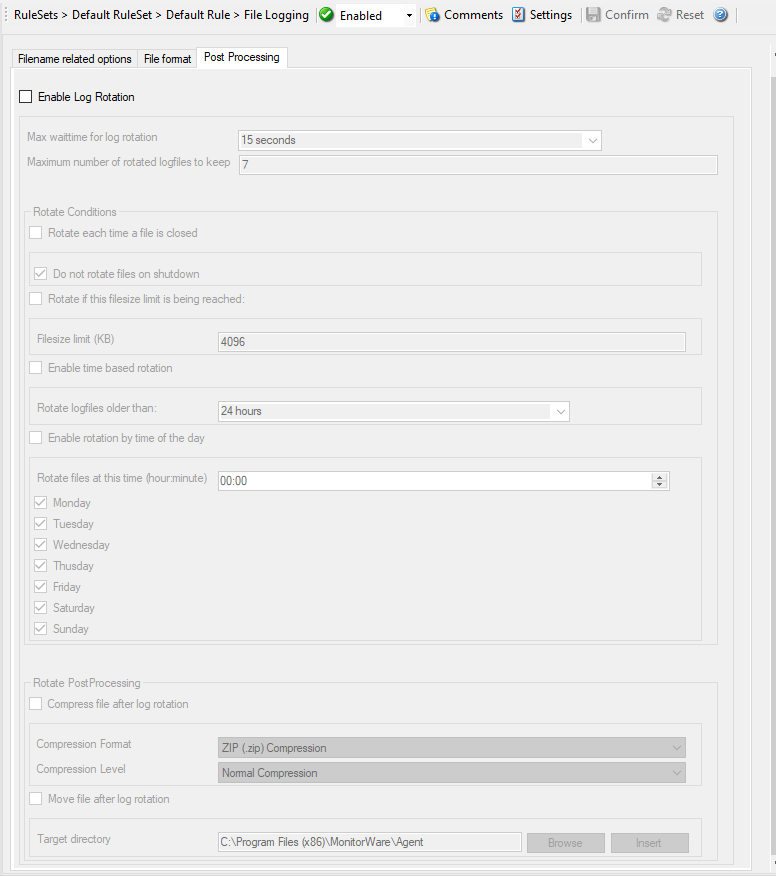Click the Reset arrows icon
This screenshot has height=876, width=776.
(664, 15)
